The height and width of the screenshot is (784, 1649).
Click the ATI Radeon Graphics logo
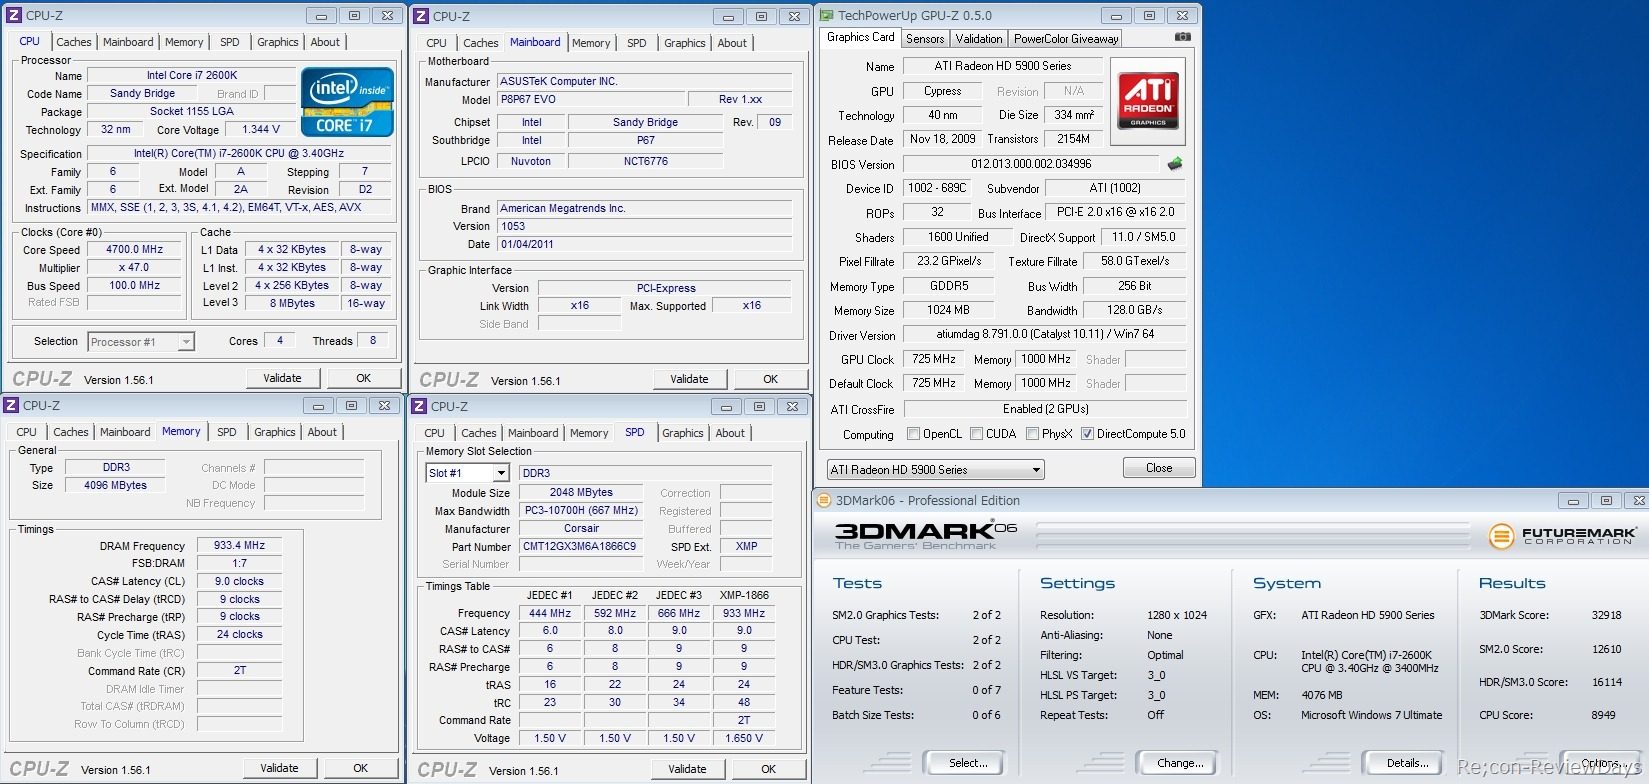pos(1148,100)
